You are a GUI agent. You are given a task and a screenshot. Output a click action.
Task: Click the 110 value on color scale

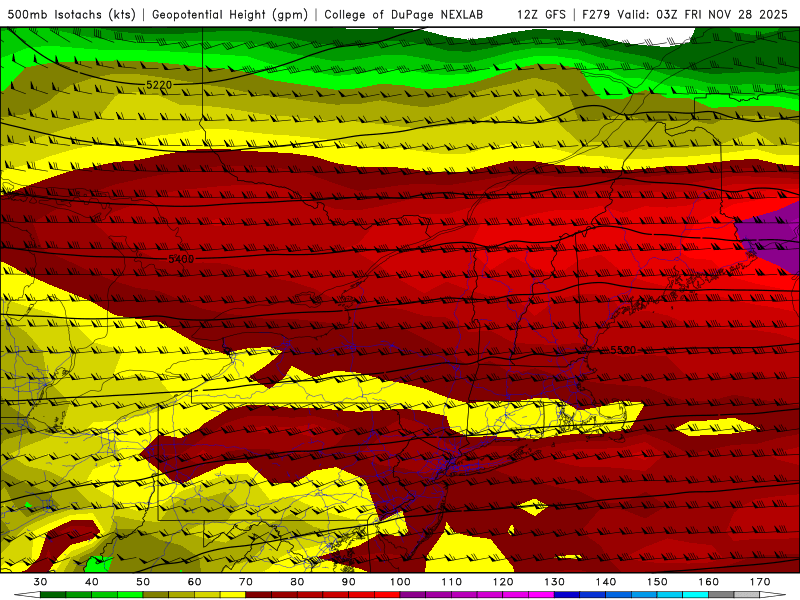pos(452,582)
